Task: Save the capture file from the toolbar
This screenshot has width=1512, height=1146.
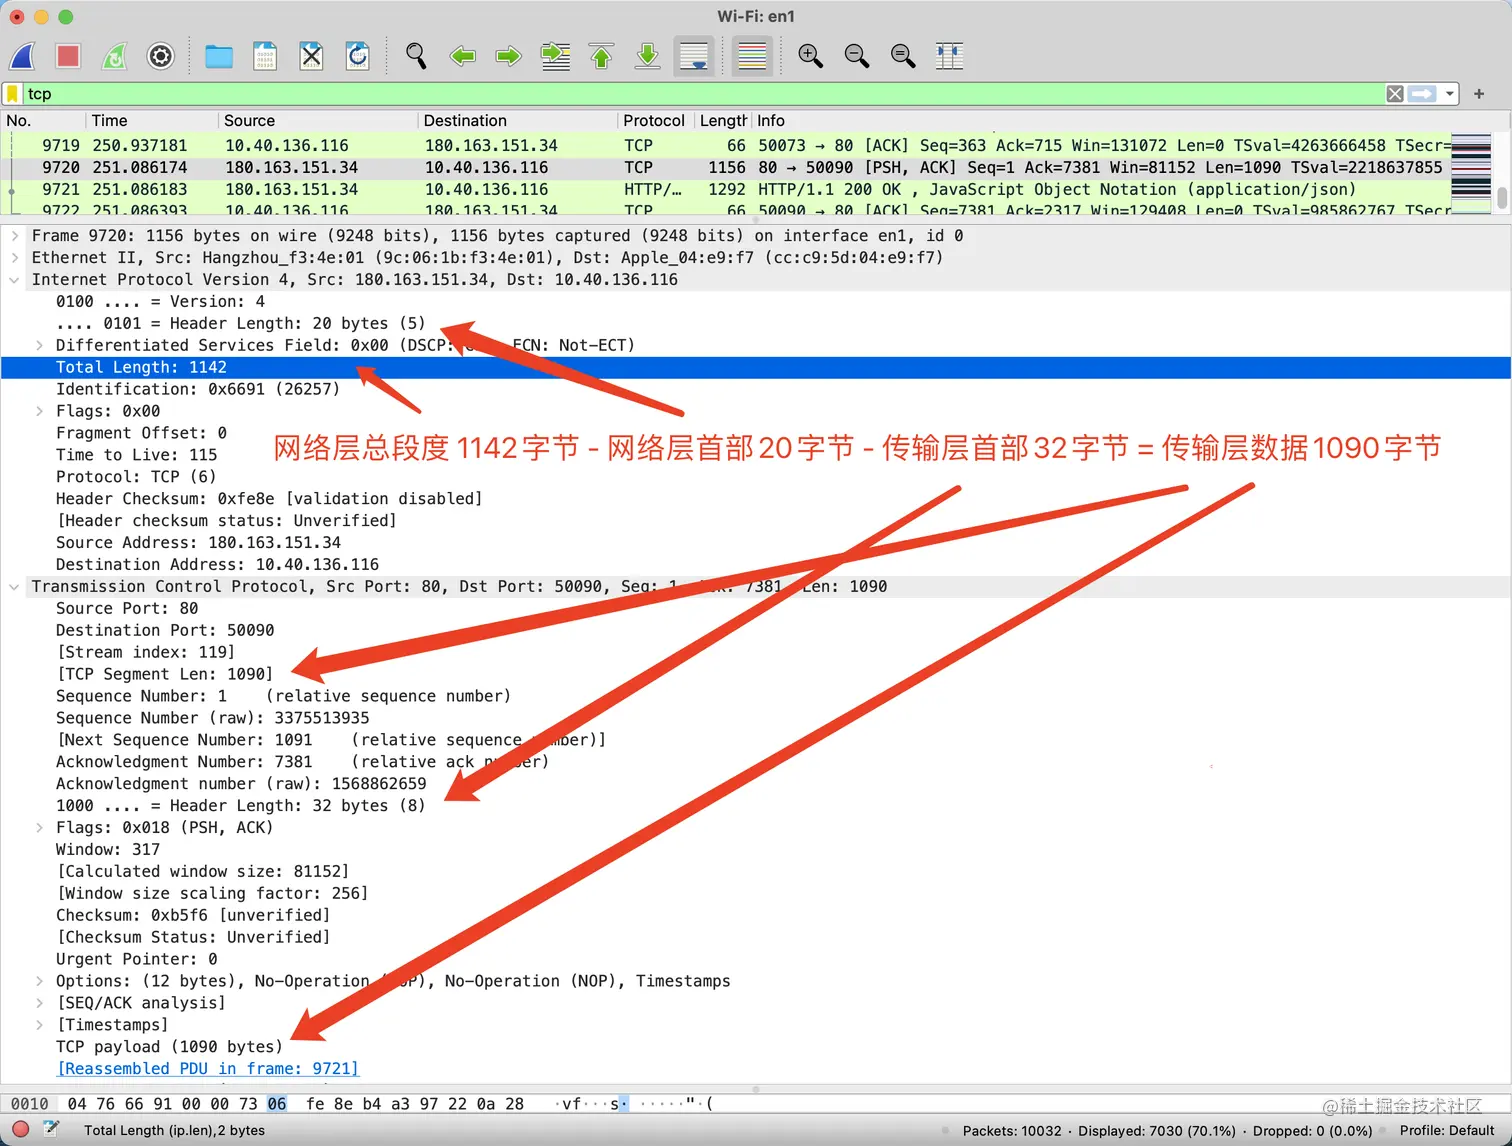Action: [x=265, y=56]
